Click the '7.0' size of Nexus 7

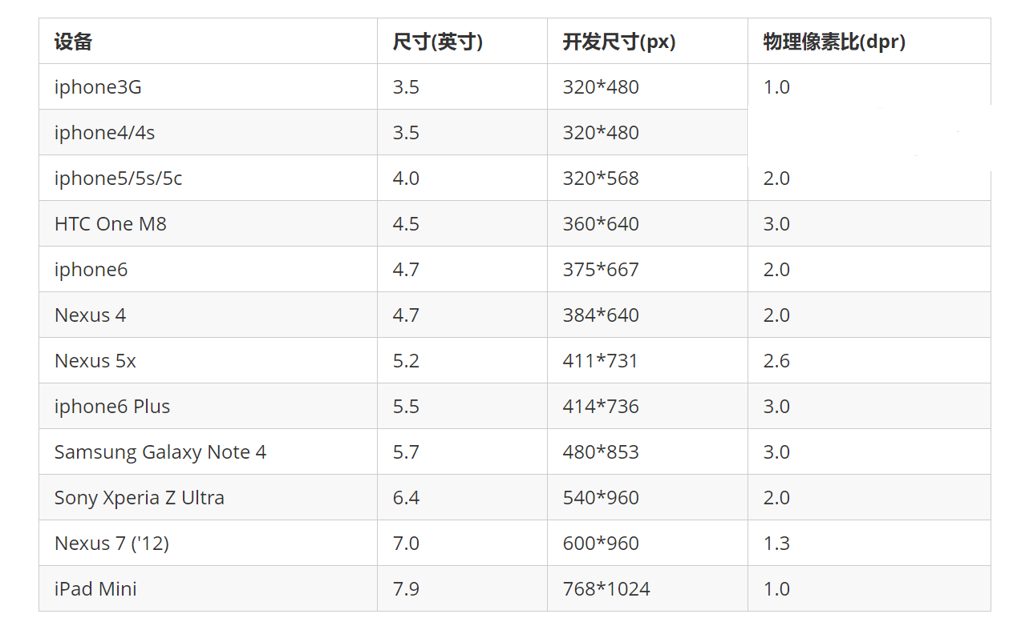click(x=406, y=544)
